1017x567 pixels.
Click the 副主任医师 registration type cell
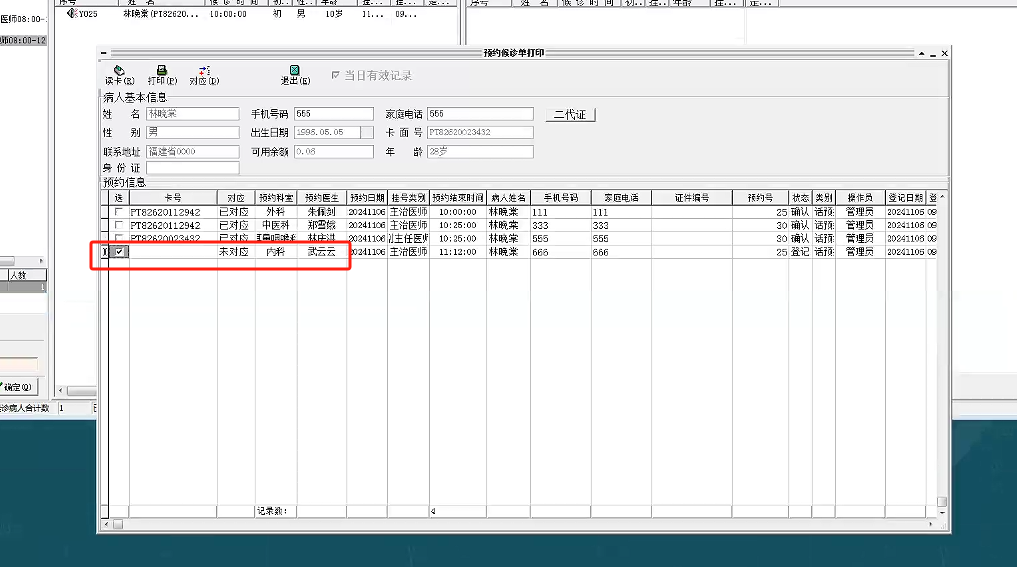(409, 239)
